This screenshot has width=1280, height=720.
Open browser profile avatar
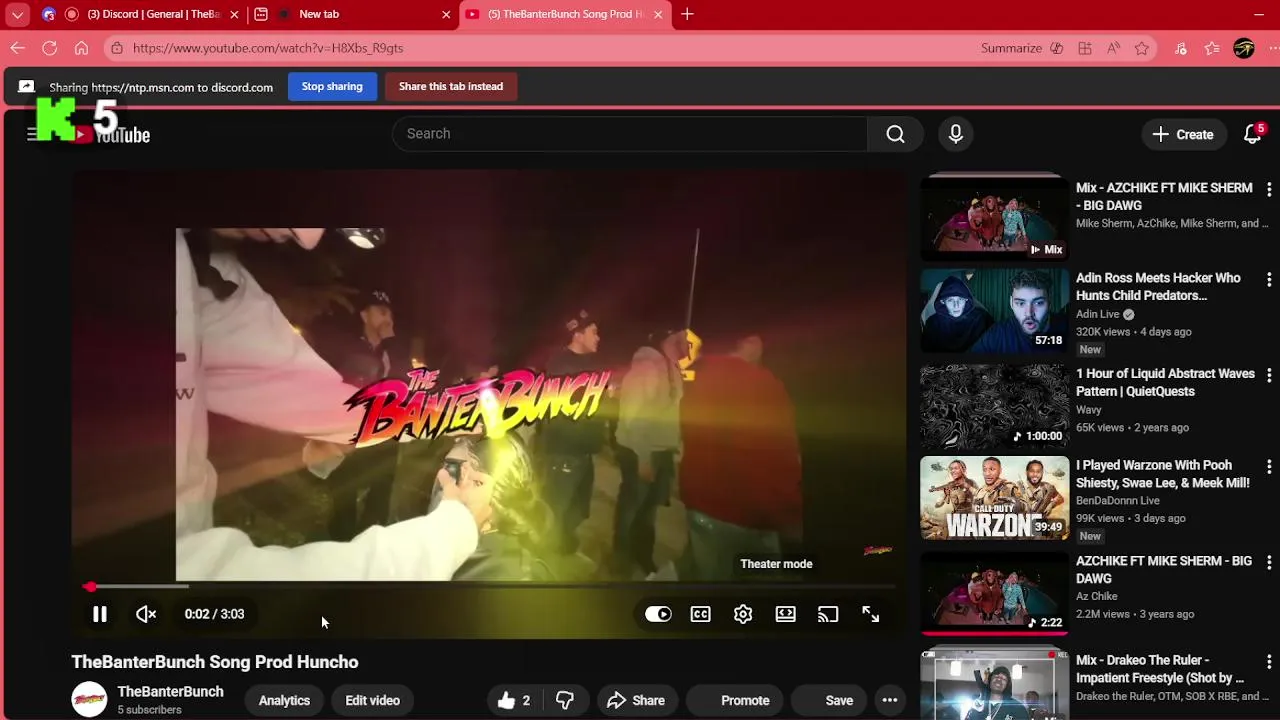point(1244,48)
